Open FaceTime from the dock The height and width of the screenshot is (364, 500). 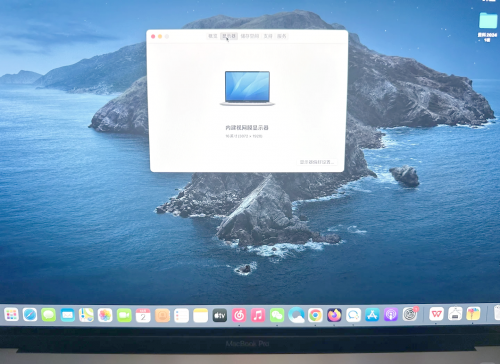(124, 315)
